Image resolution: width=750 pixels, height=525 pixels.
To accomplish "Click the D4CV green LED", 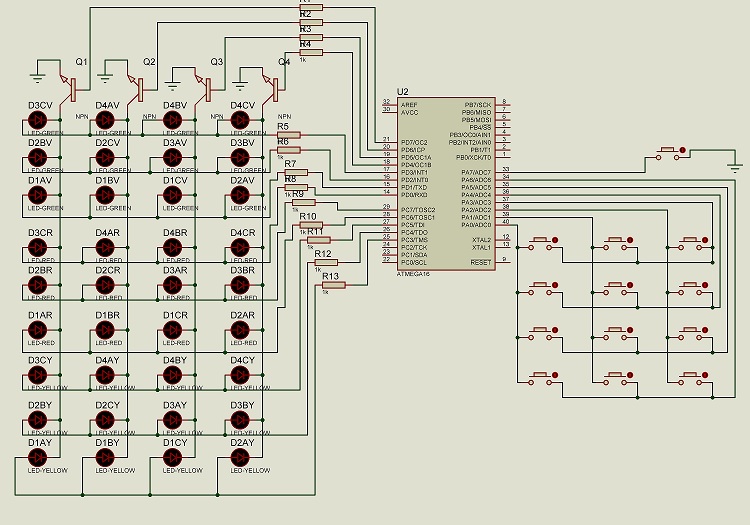I will tap(240, 120).
